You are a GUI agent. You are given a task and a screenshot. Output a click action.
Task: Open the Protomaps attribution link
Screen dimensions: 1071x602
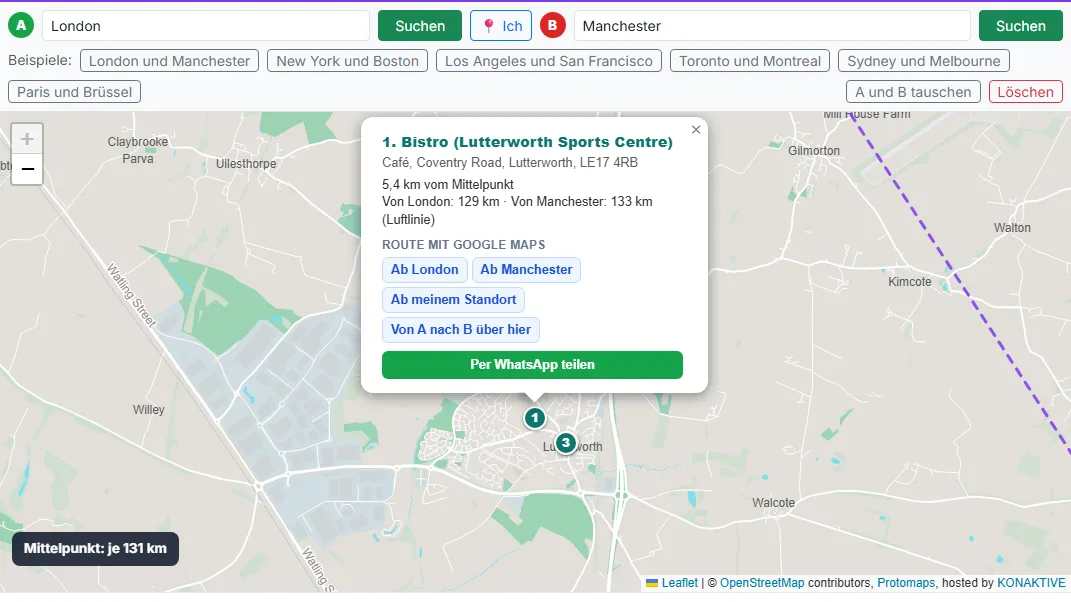pos(906,583)
